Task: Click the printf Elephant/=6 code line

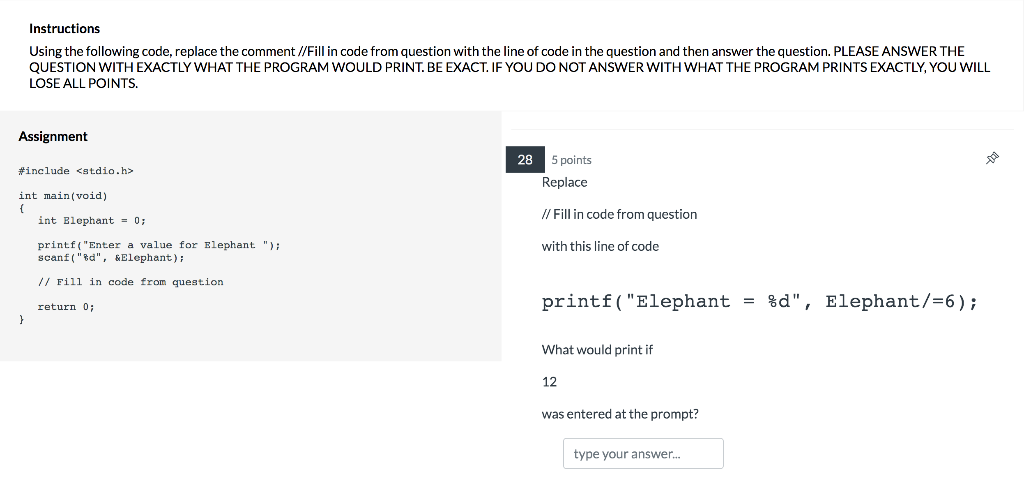Action: pyautogui.click(x=760, y=302)
